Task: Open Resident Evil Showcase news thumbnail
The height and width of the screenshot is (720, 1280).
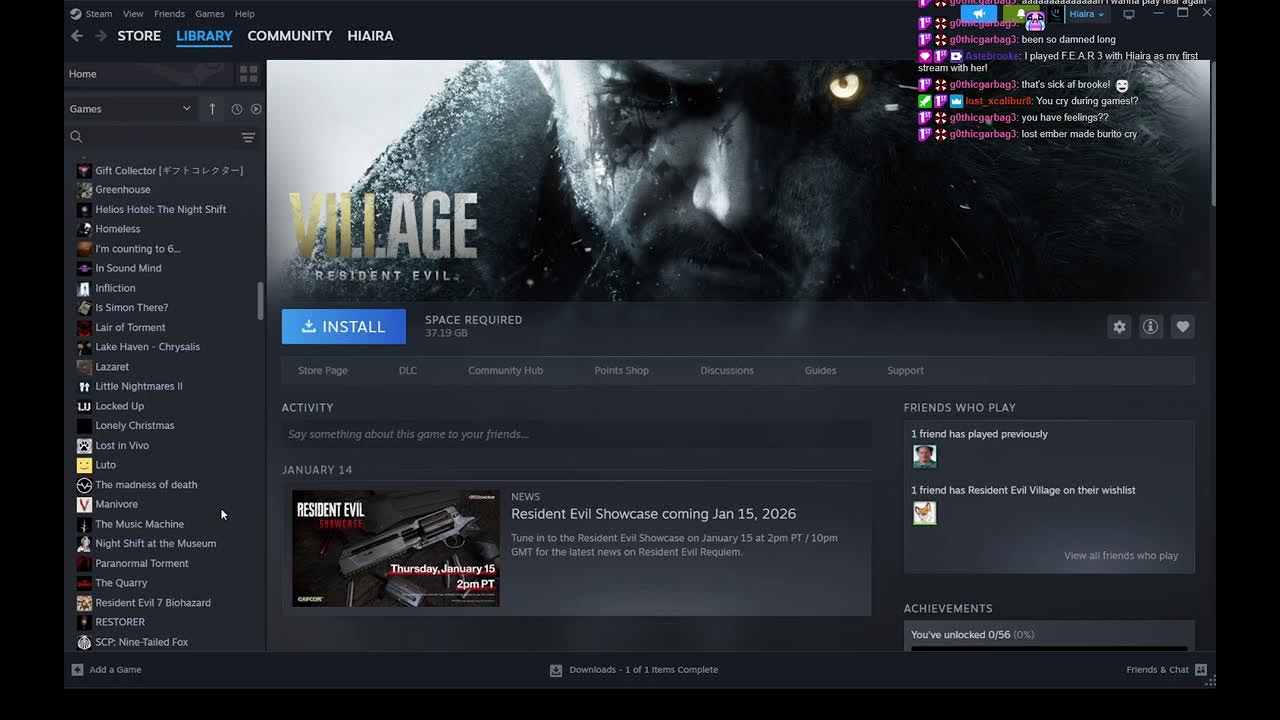Action: point(396,548)
